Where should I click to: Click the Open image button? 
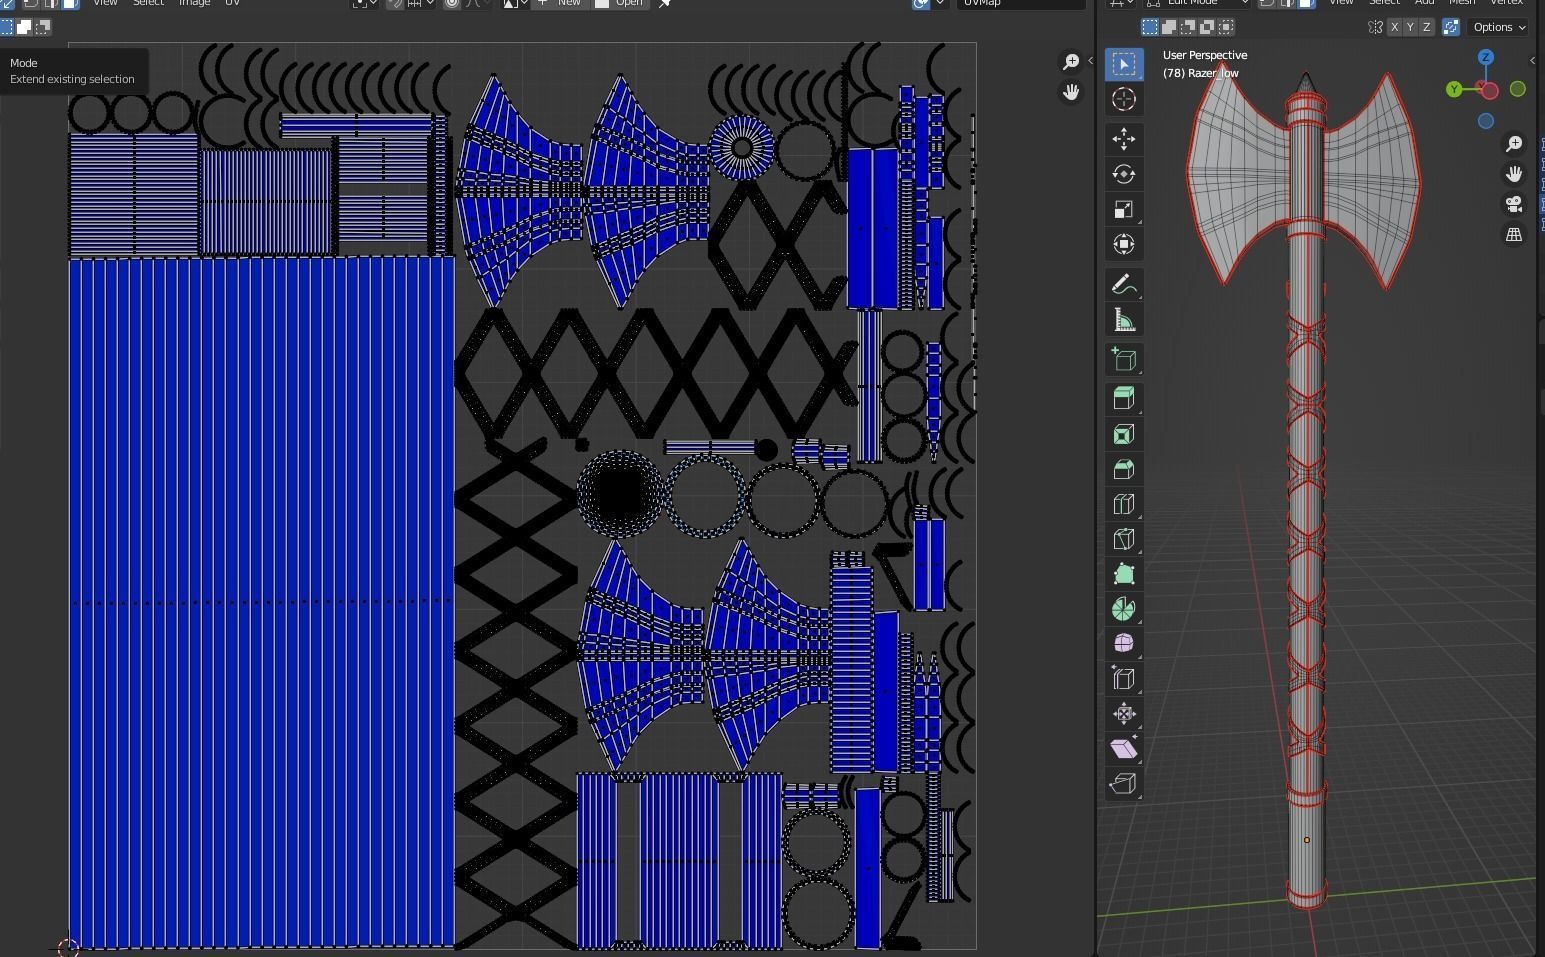tap(620, 3)
